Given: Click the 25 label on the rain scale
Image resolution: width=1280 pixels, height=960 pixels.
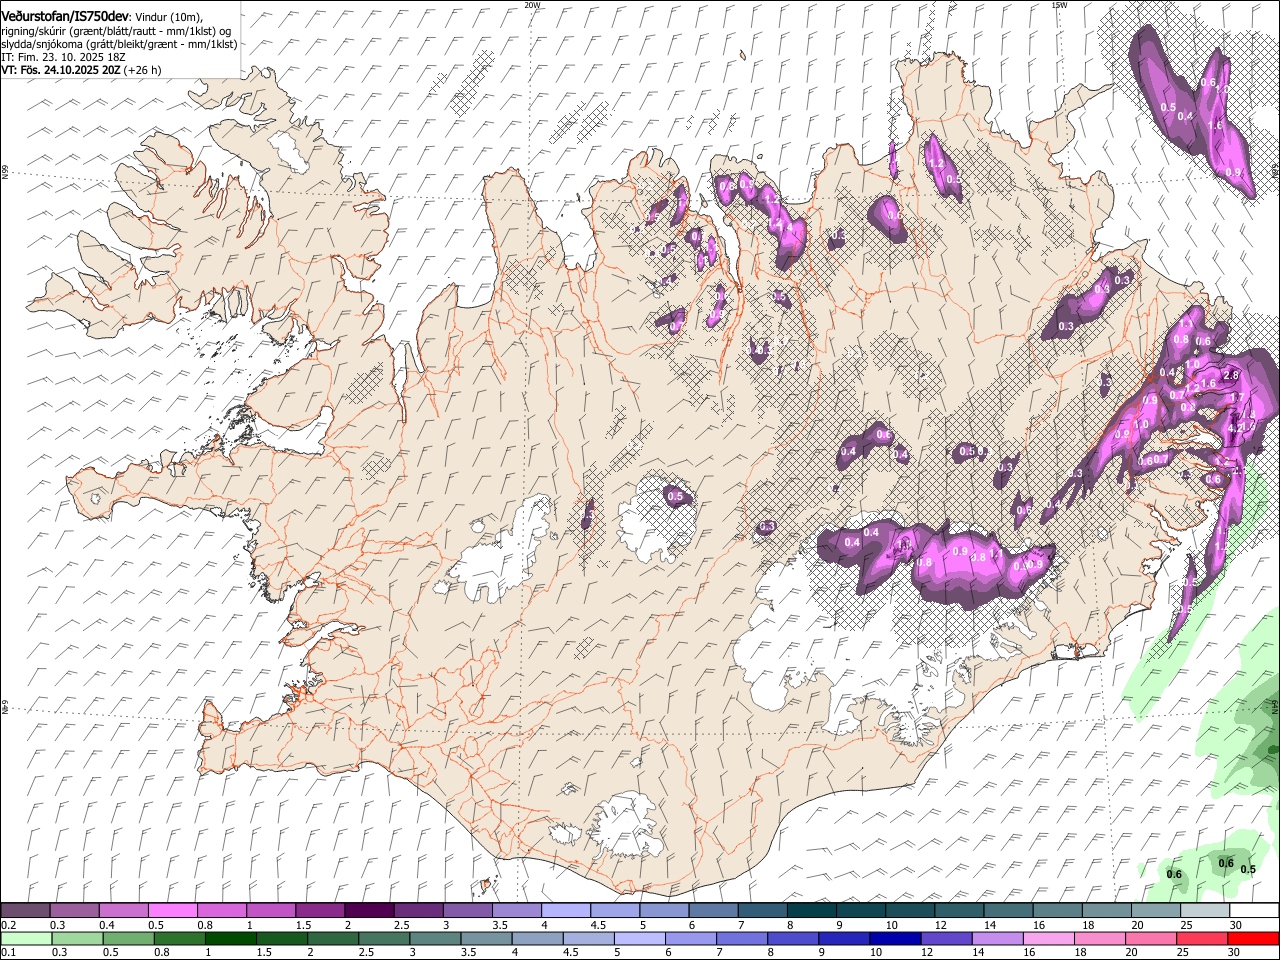Looking at the screenshot, I should (1184, 952).
